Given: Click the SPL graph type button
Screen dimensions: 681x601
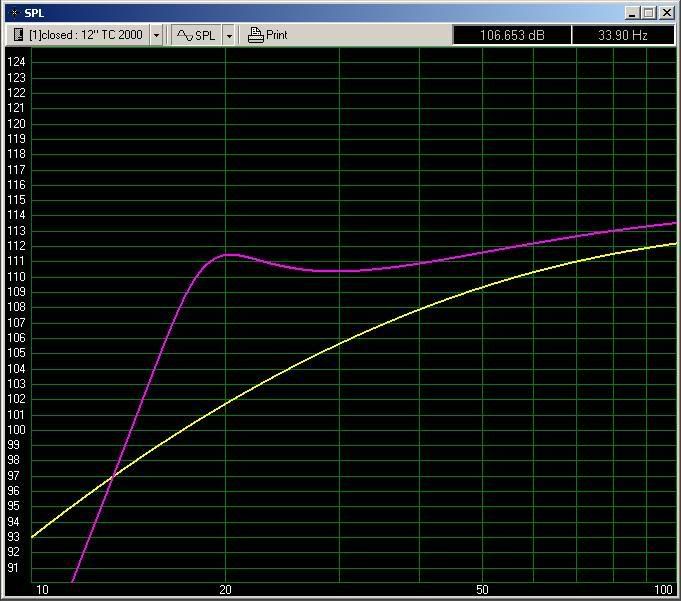Looking at the screenshot, I should pos(196,35).
